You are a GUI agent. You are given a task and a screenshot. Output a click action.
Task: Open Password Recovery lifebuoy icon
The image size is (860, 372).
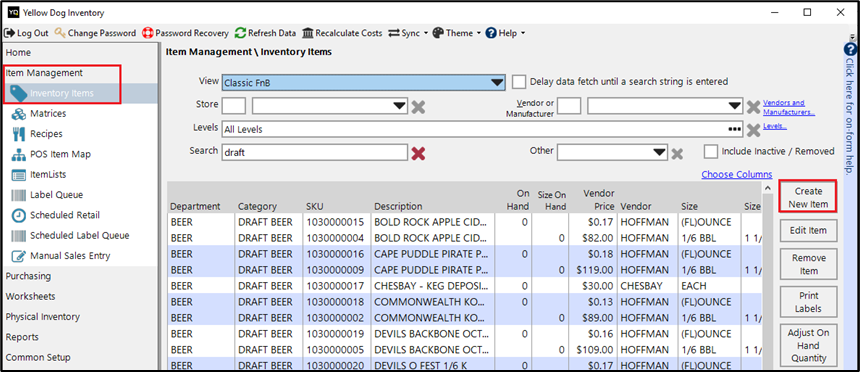click(147, 33)
